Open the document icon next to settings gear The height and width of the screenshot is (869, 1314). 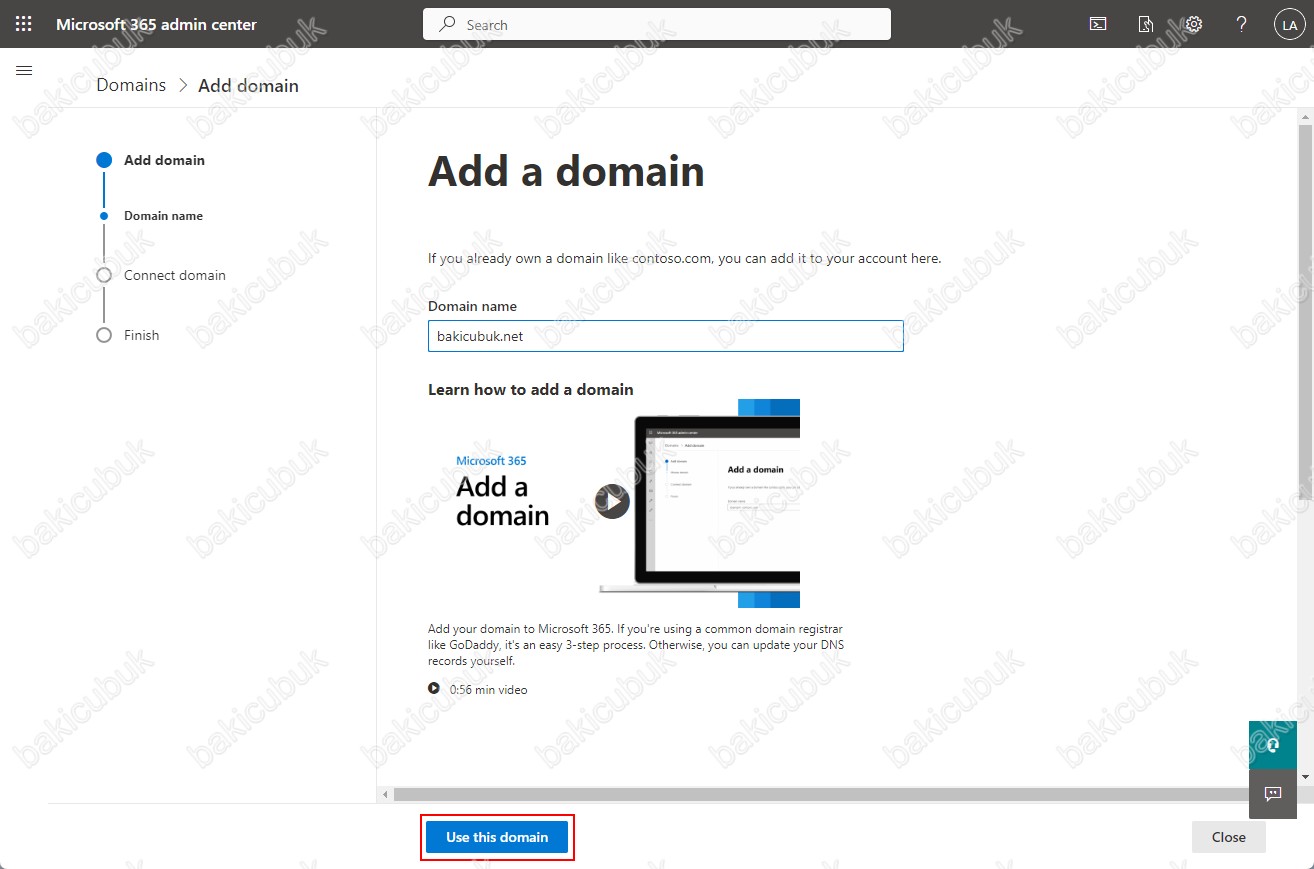click(x=1146, y=24)
